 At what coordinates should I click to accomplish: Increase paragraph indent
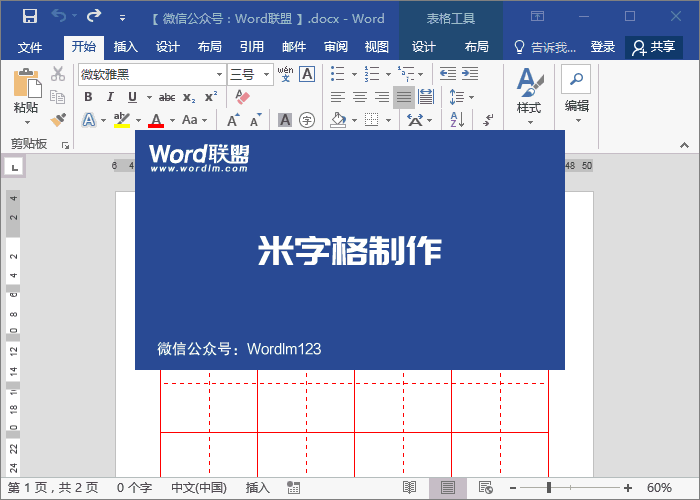pyautogui.click(x=470, y=74)
